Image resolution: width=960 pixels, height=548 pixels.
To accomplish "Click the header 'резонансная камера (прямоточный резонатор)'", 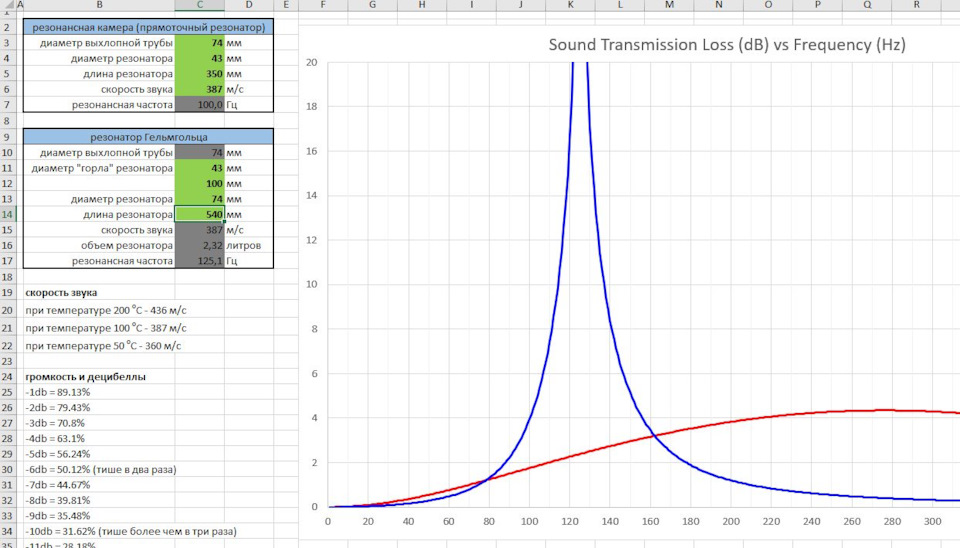I will tap(149, 28).
